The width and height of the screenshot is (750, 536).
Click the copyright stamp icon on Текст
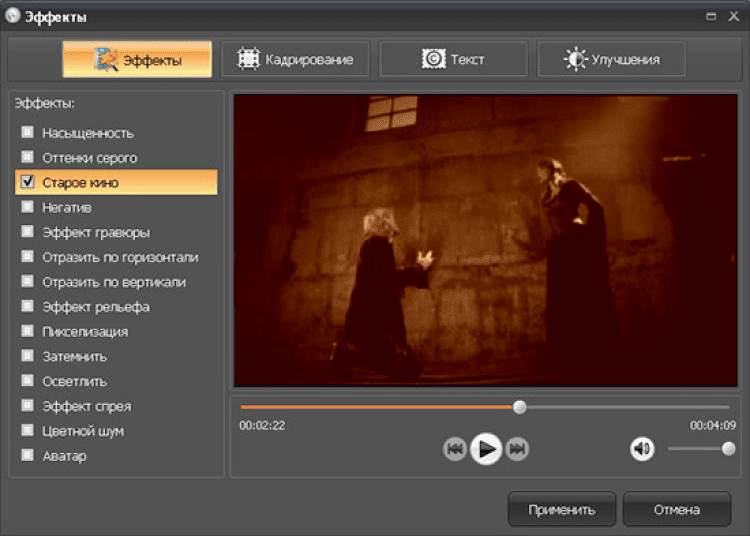pos(433,59)
